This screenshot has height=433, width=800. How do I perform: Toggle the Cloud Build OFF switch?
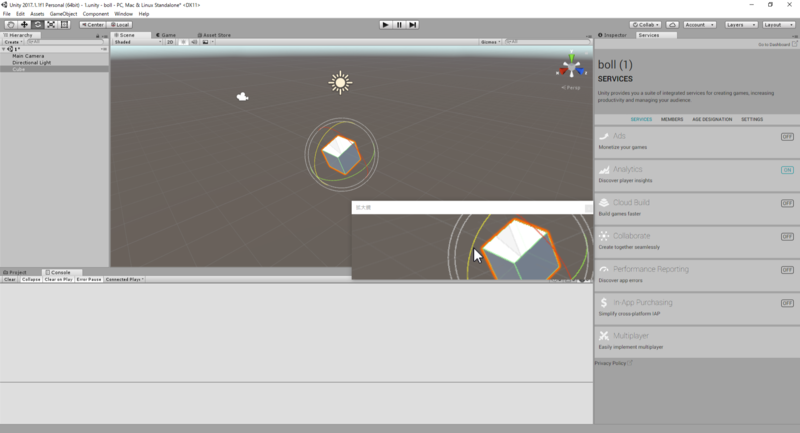tap(787, 203)
